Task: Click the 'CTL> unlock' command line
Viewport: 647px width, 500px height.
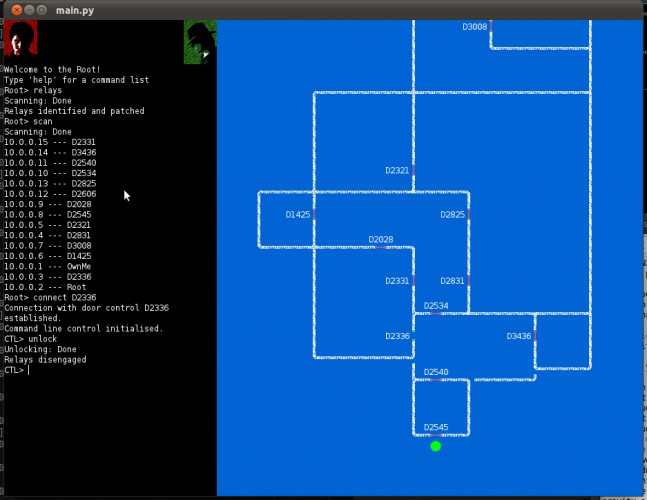Action: pos(31,339)
